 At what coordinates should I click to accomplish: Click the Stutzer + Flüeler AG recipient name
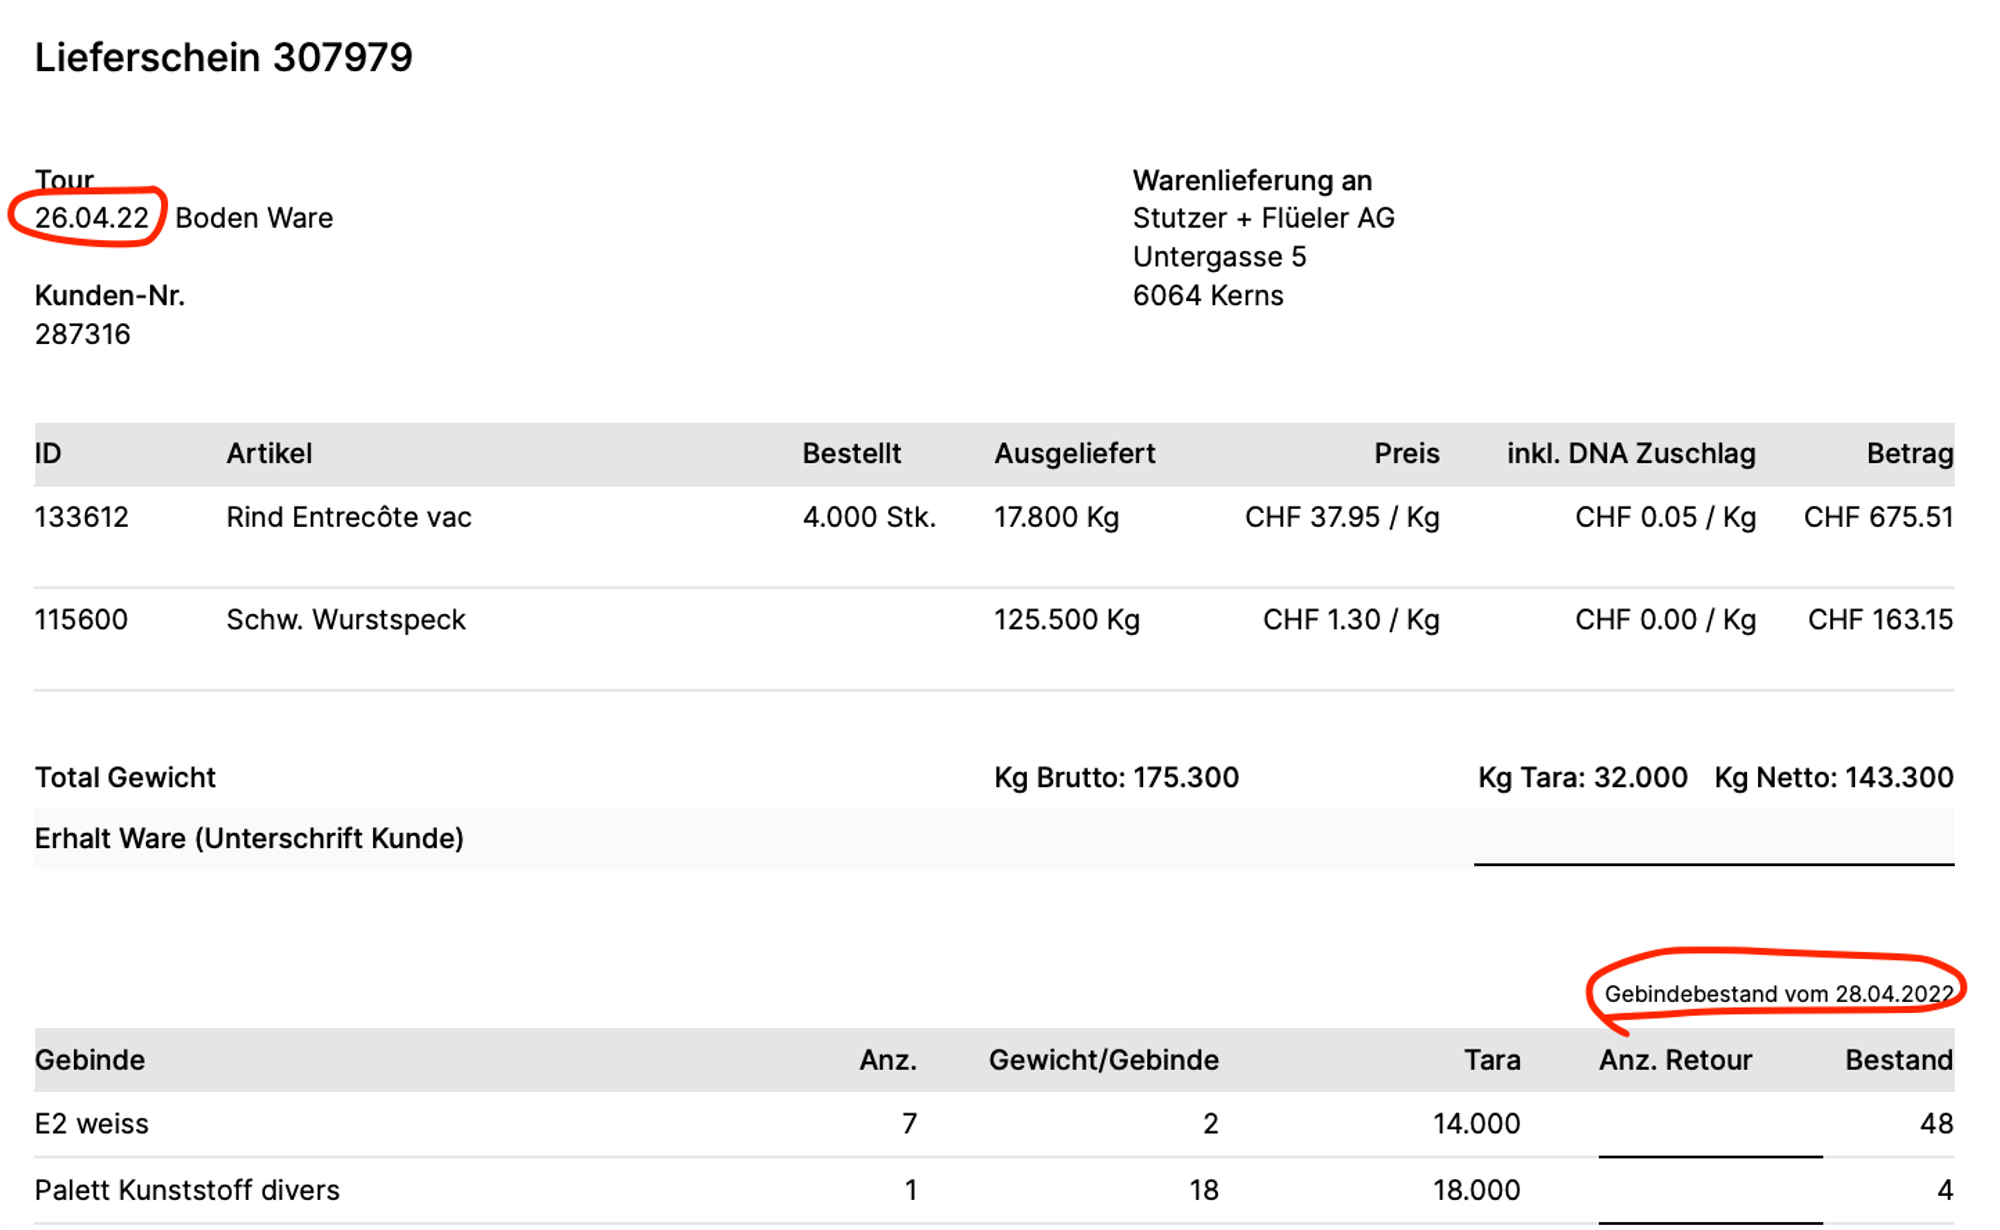[x=1263, y=218]
